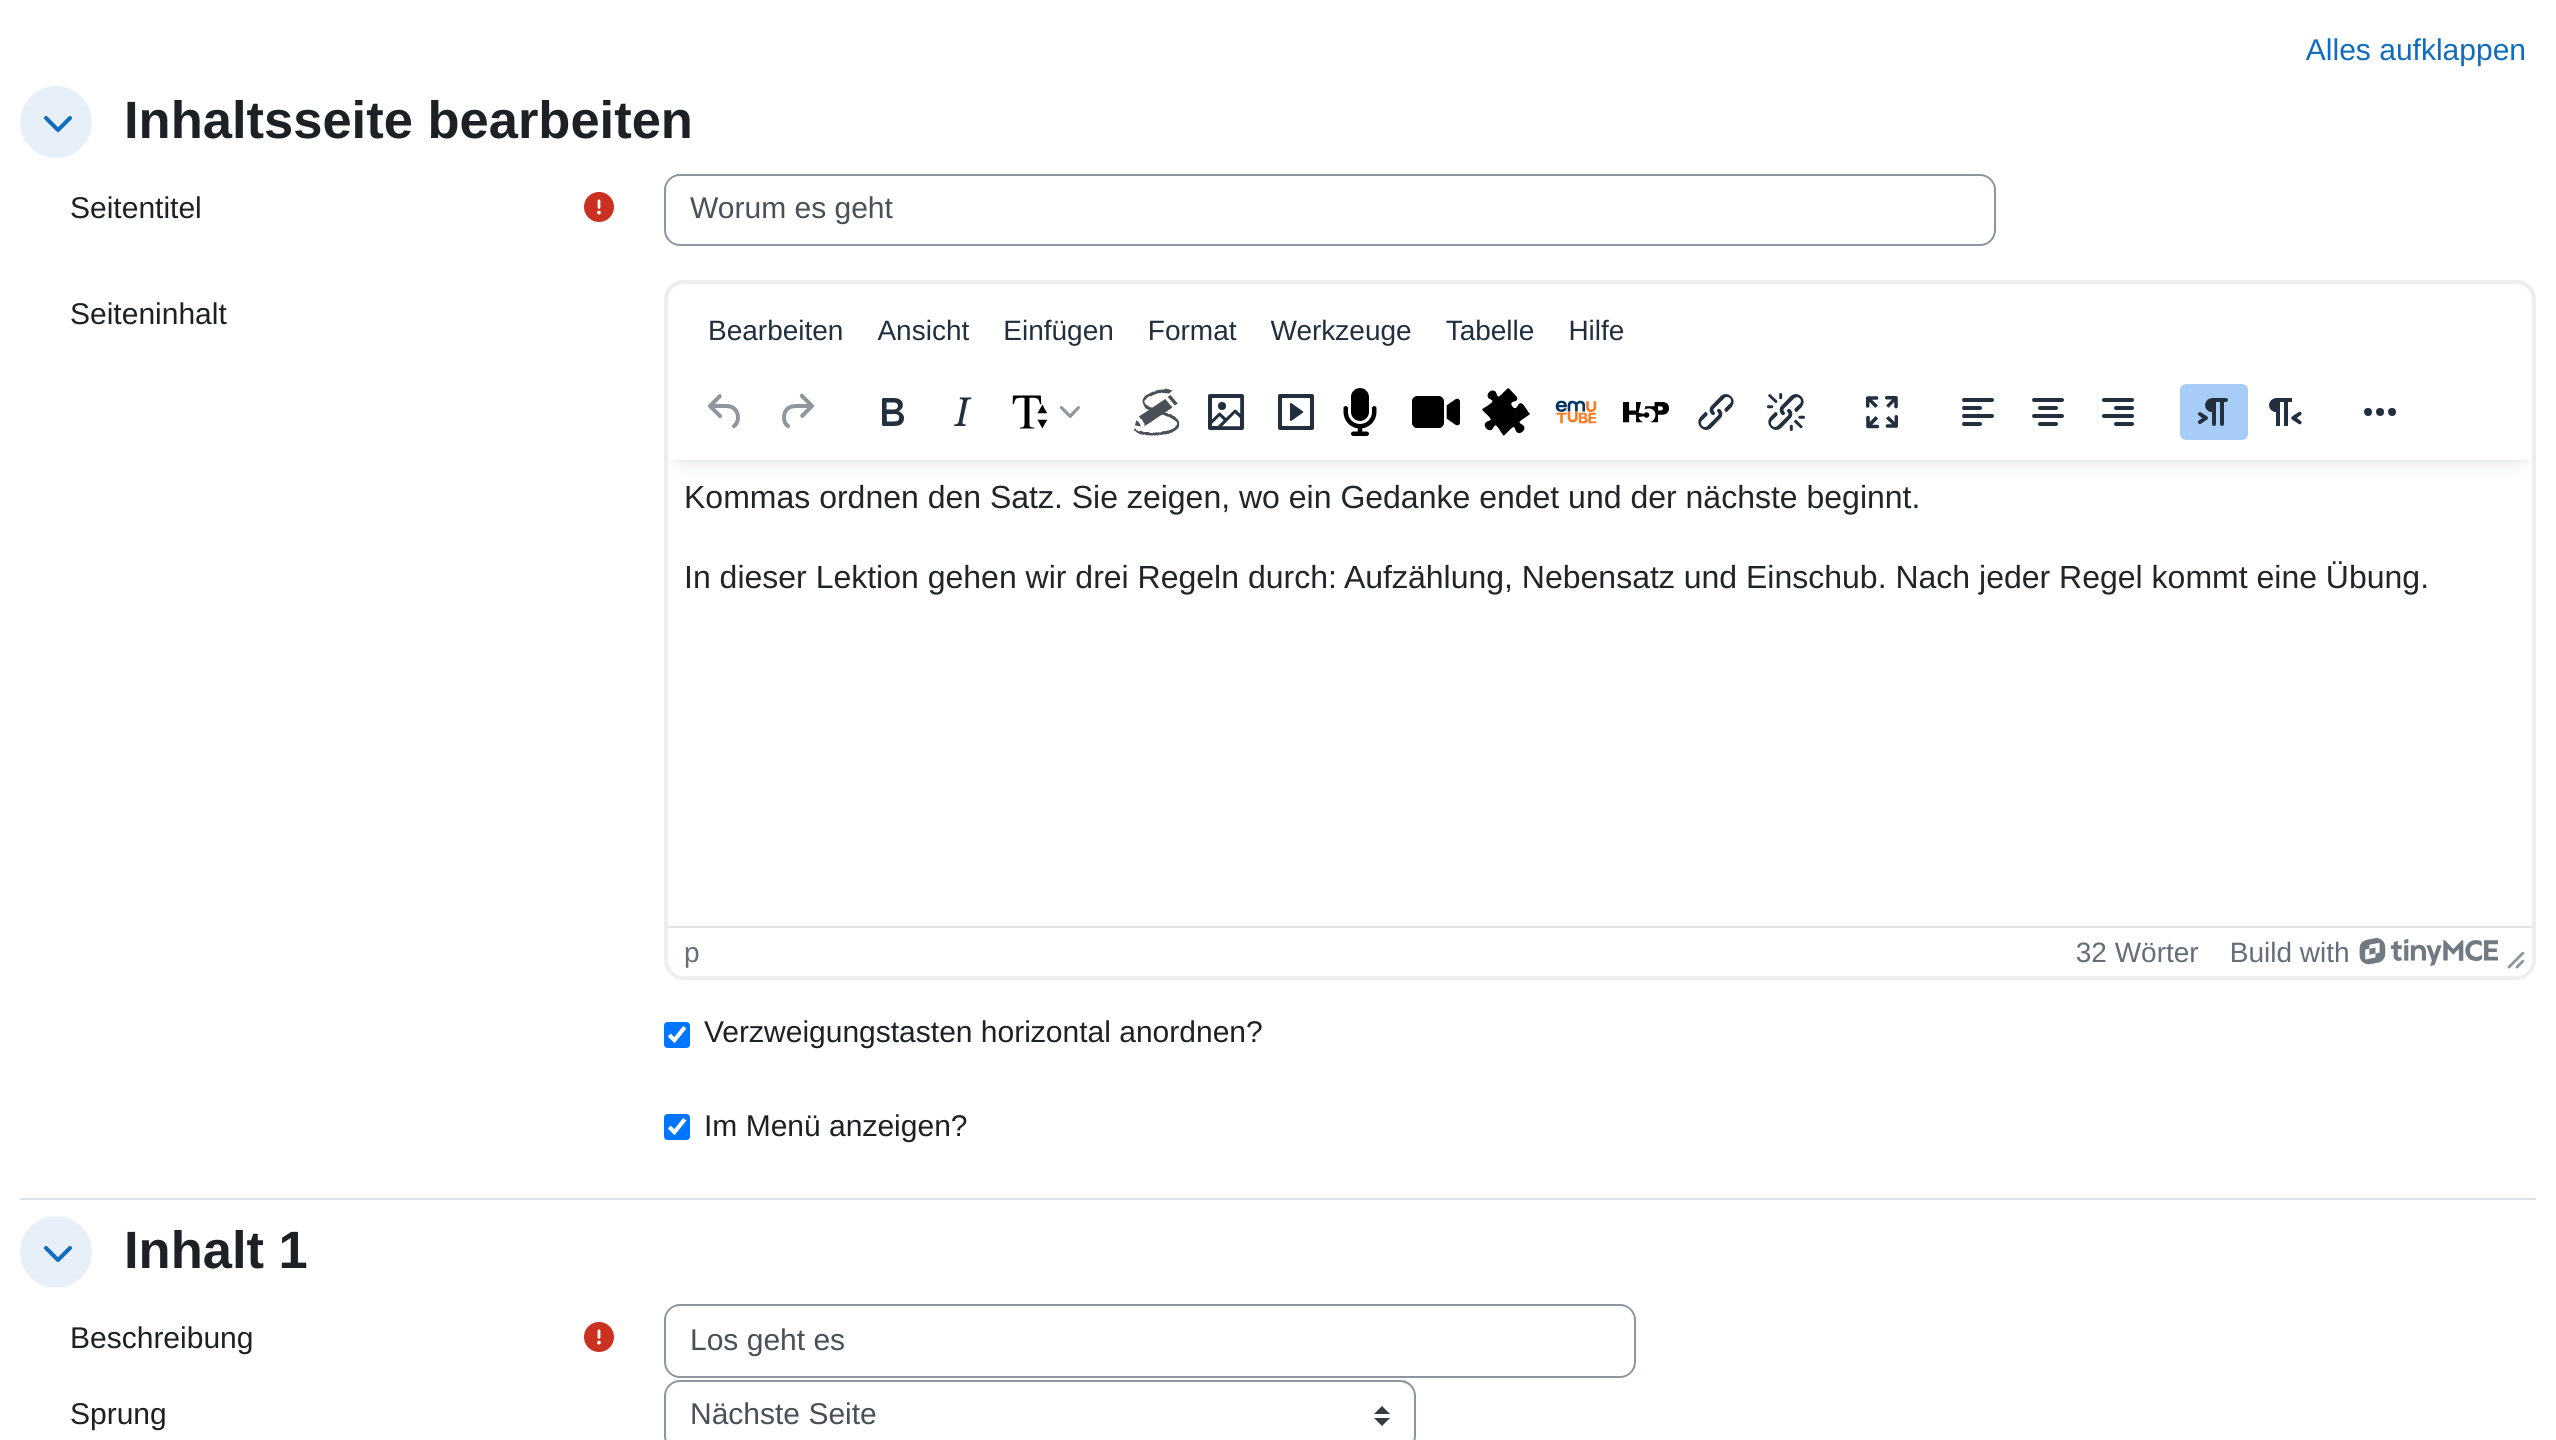
Task: Click the highlighter marker tool icon
Action: [1156, 412]
